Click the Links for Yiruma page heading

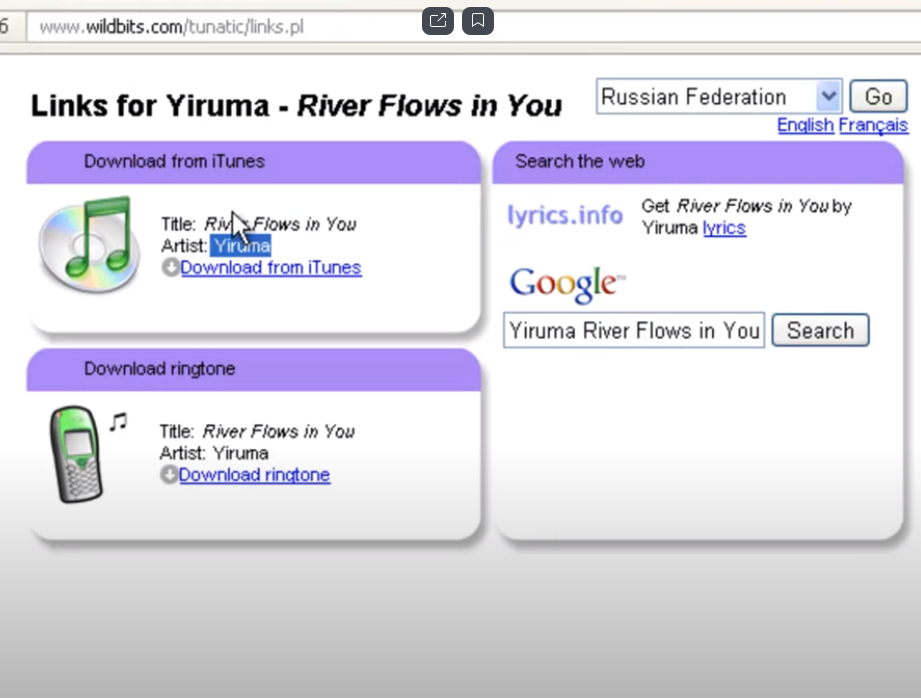(x=296, y=106)
